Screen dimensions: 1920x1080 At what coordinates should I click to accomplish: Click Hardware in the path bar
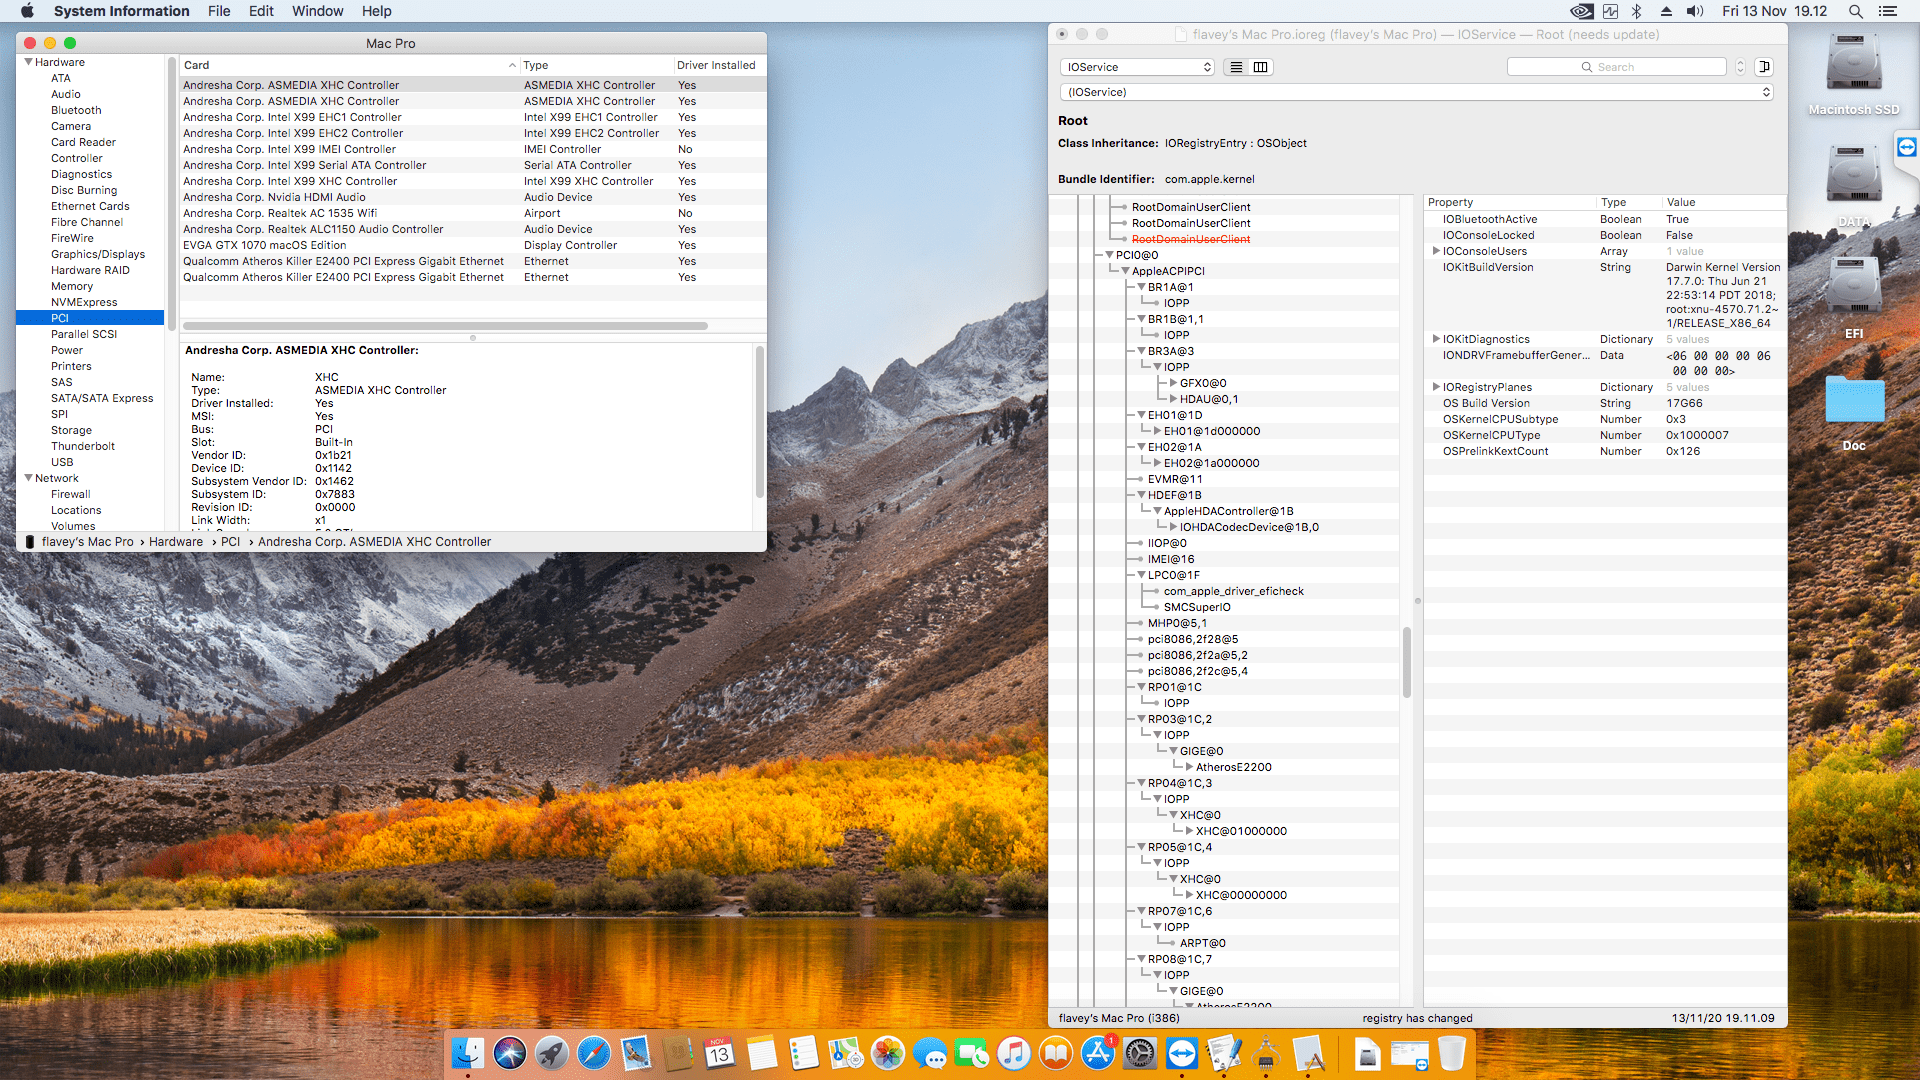click(x=176, y=542)
